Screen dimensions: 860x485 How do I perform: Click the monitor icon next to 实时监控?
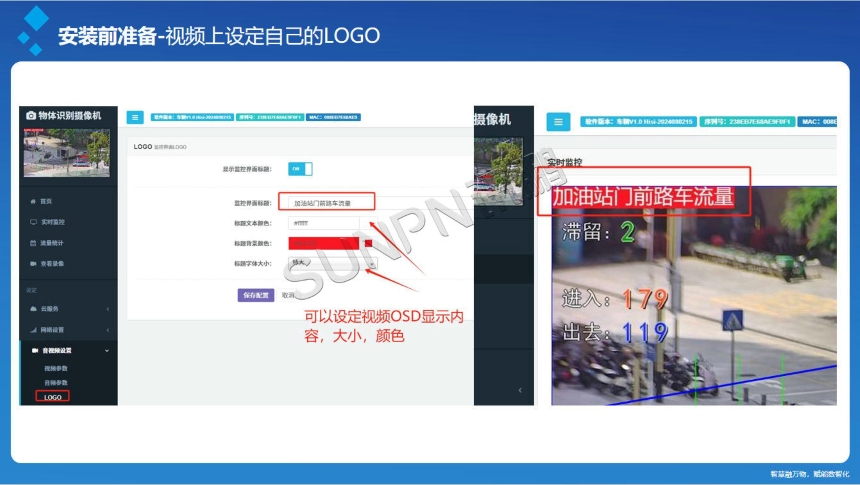[x=33, y=222]
